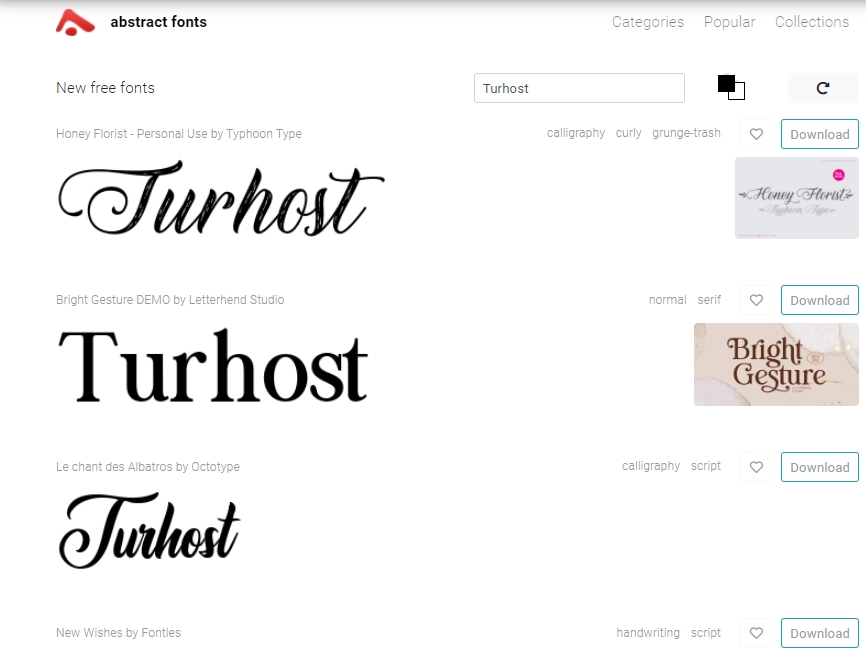Open the Bright Gesture promo thumbnail
The image size is (866, 653).
point(776,364)
